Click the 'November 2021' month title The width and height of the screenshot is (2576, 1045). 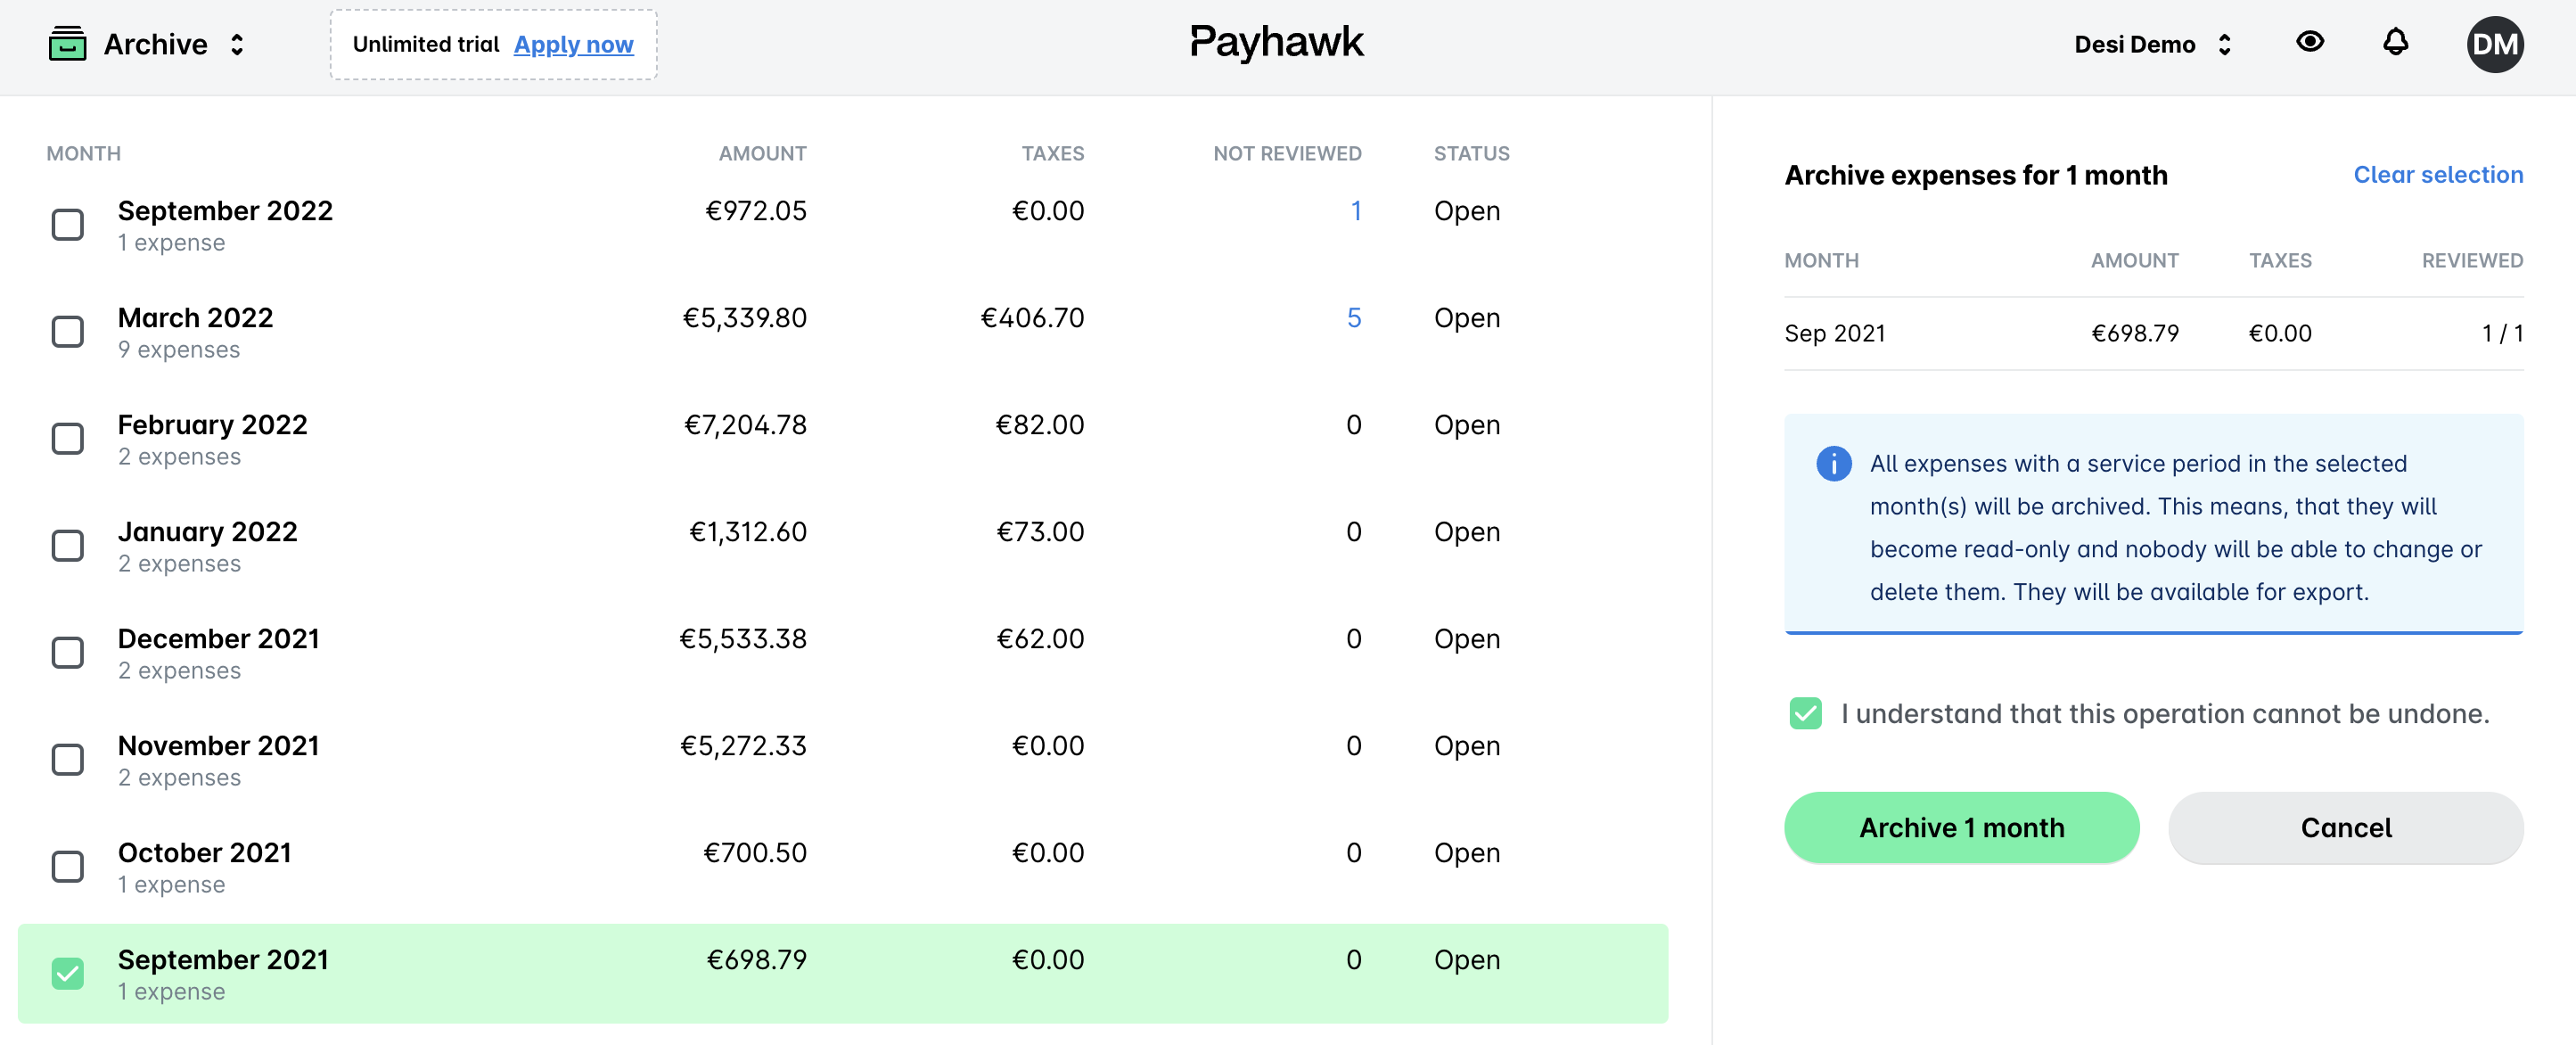(218, 746)
